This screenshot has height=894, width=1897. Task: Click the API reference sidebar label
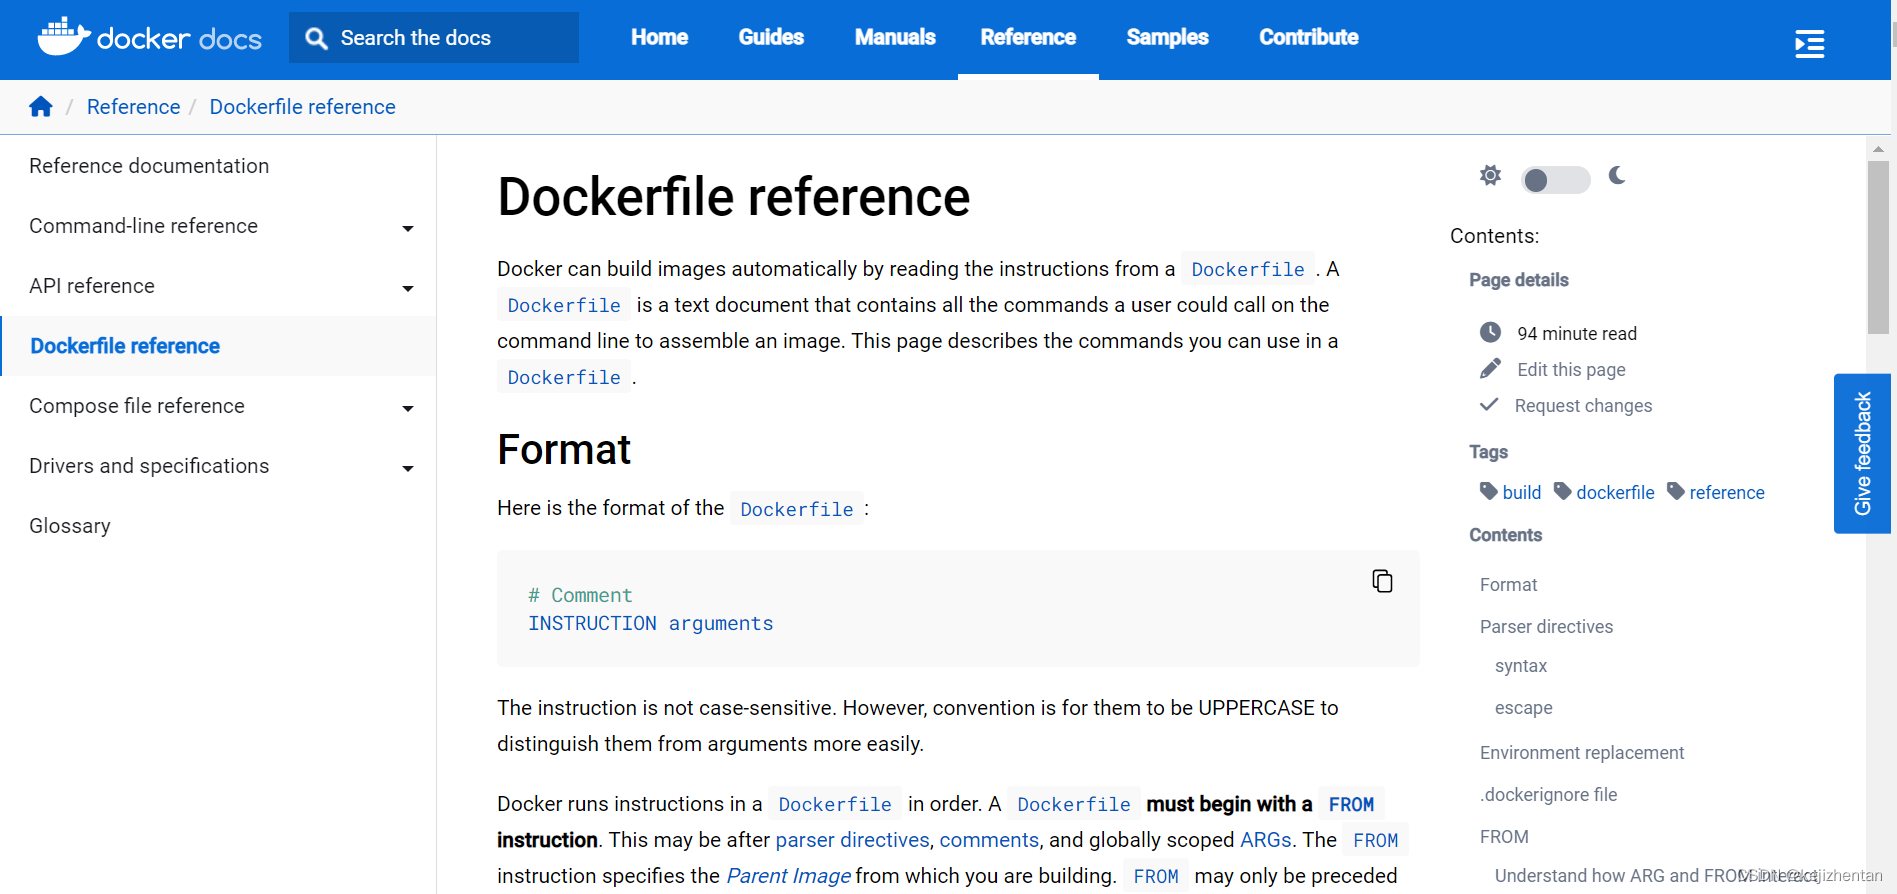pos(92,286)
